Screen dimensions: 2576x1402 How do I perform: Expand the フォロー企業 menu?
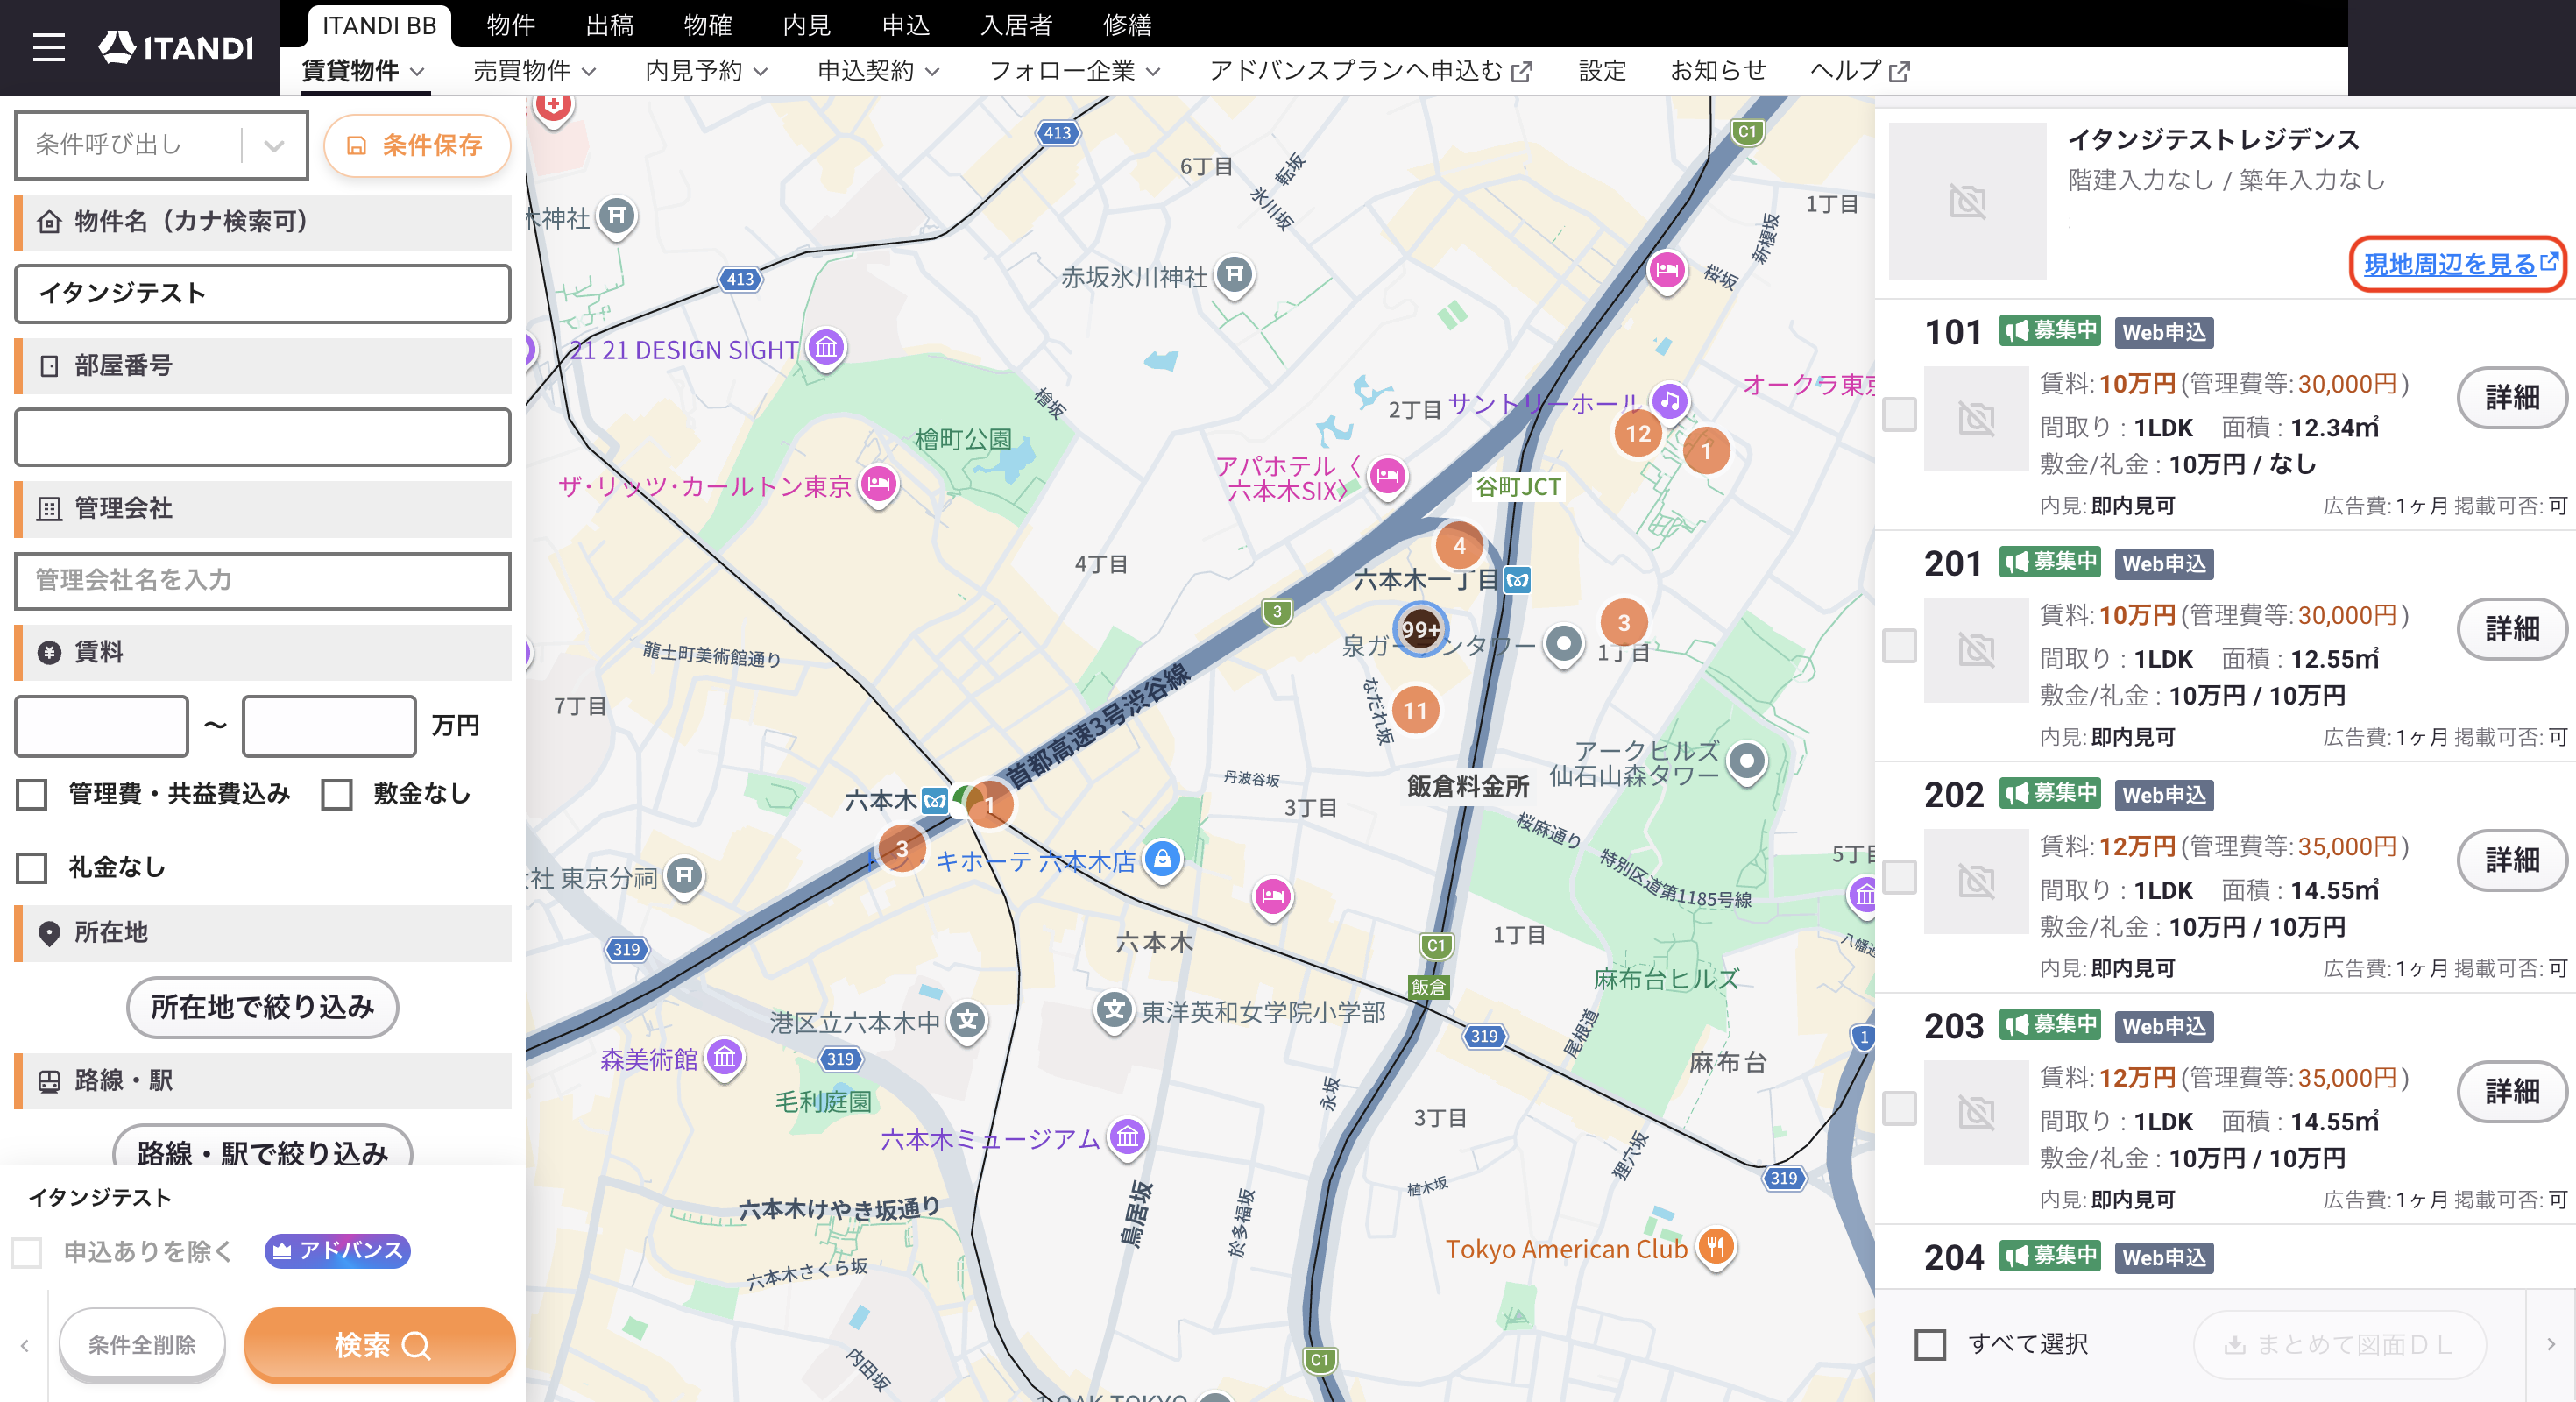[x=1075, y=71]
